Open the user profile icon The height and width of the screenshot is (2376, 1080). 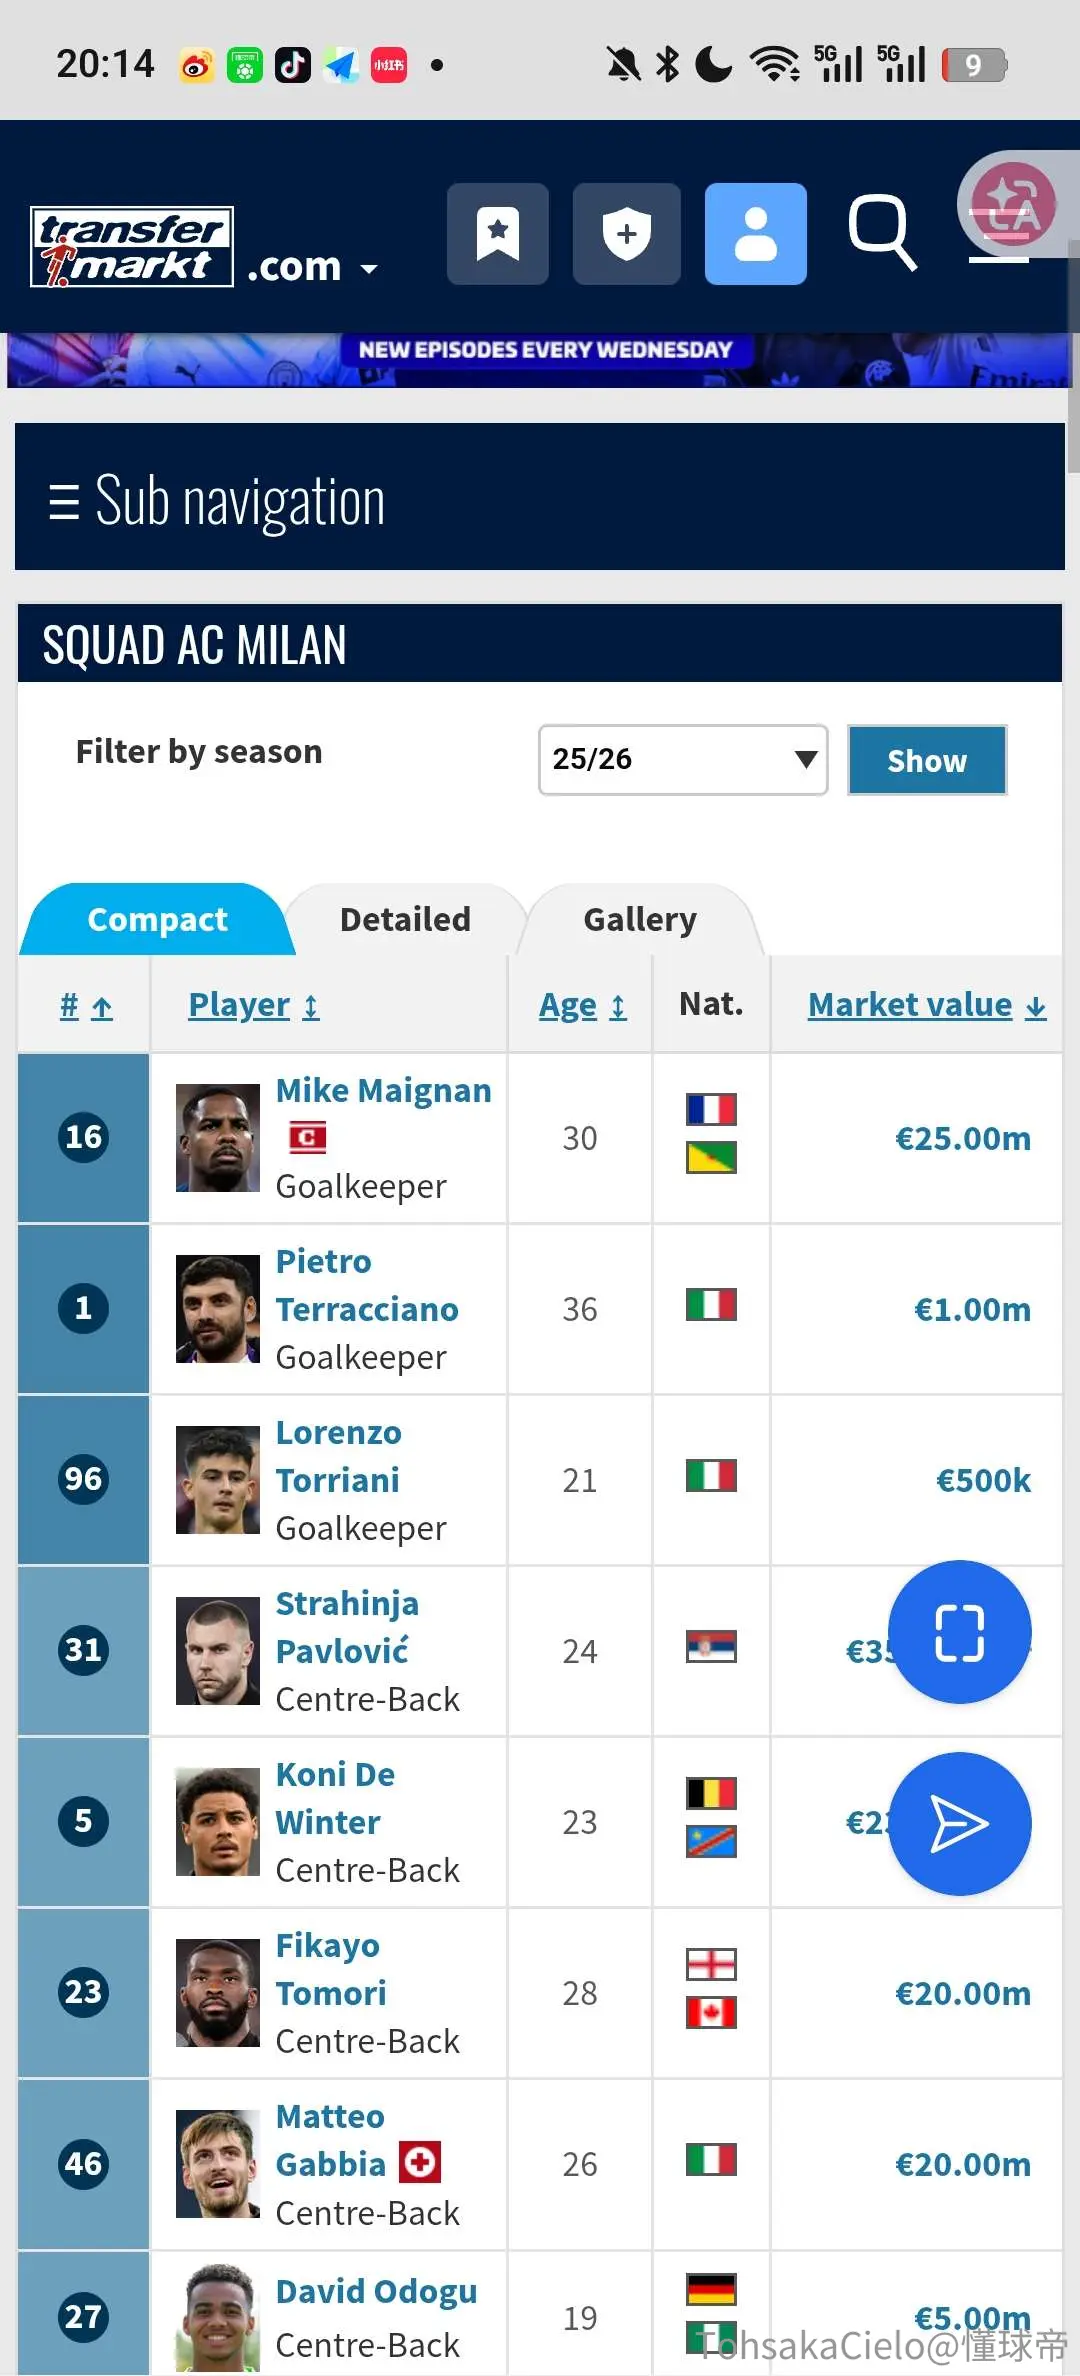[756, 234]
